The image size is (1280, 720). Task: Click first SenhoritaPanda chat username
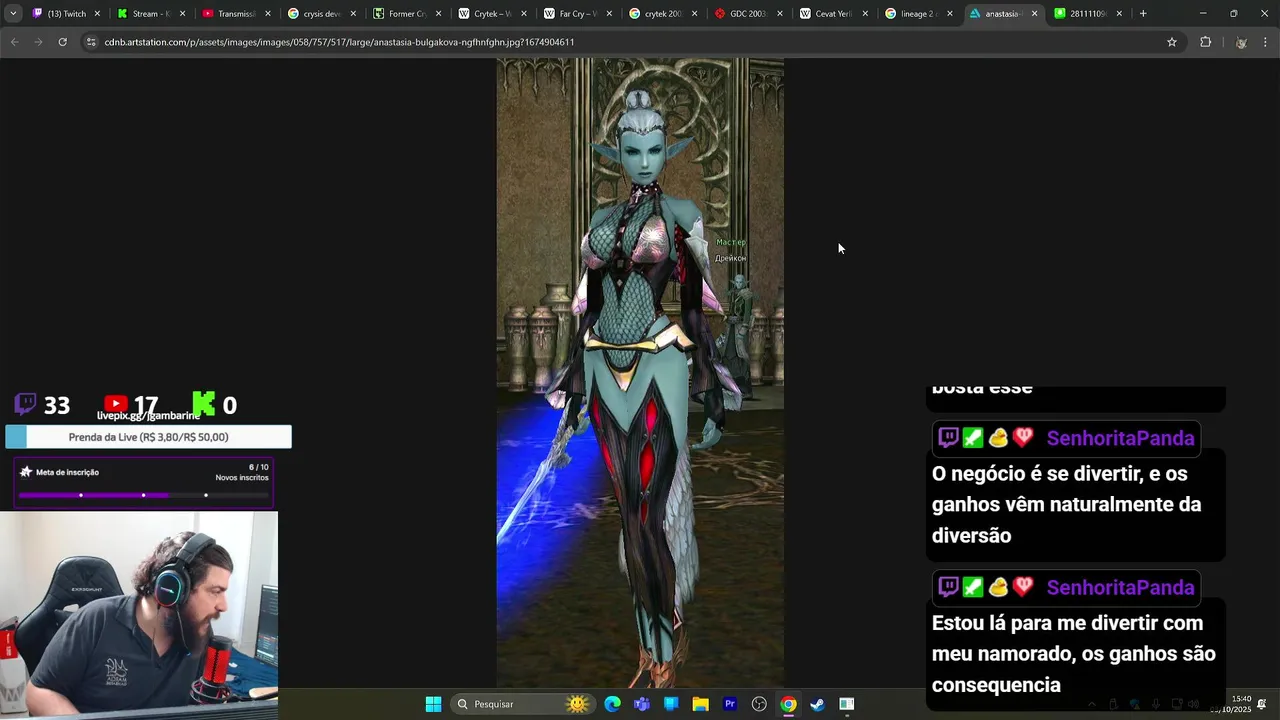1120,438
